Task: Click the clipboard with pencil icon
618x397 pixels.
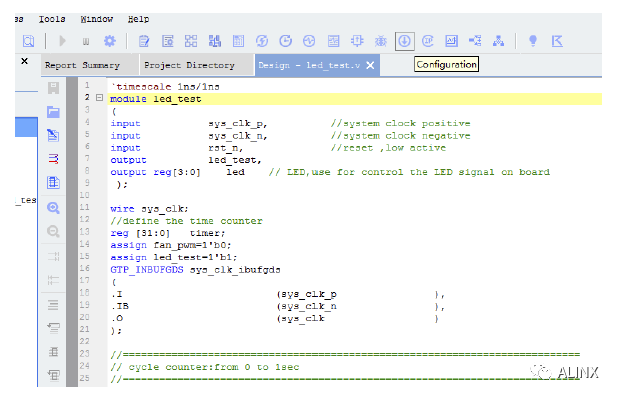Action: click(x=144, y=41)
